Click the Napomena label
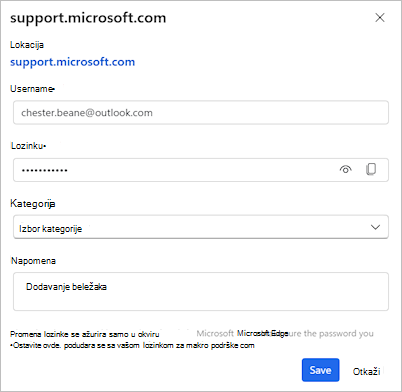 (x=33, y=261)
